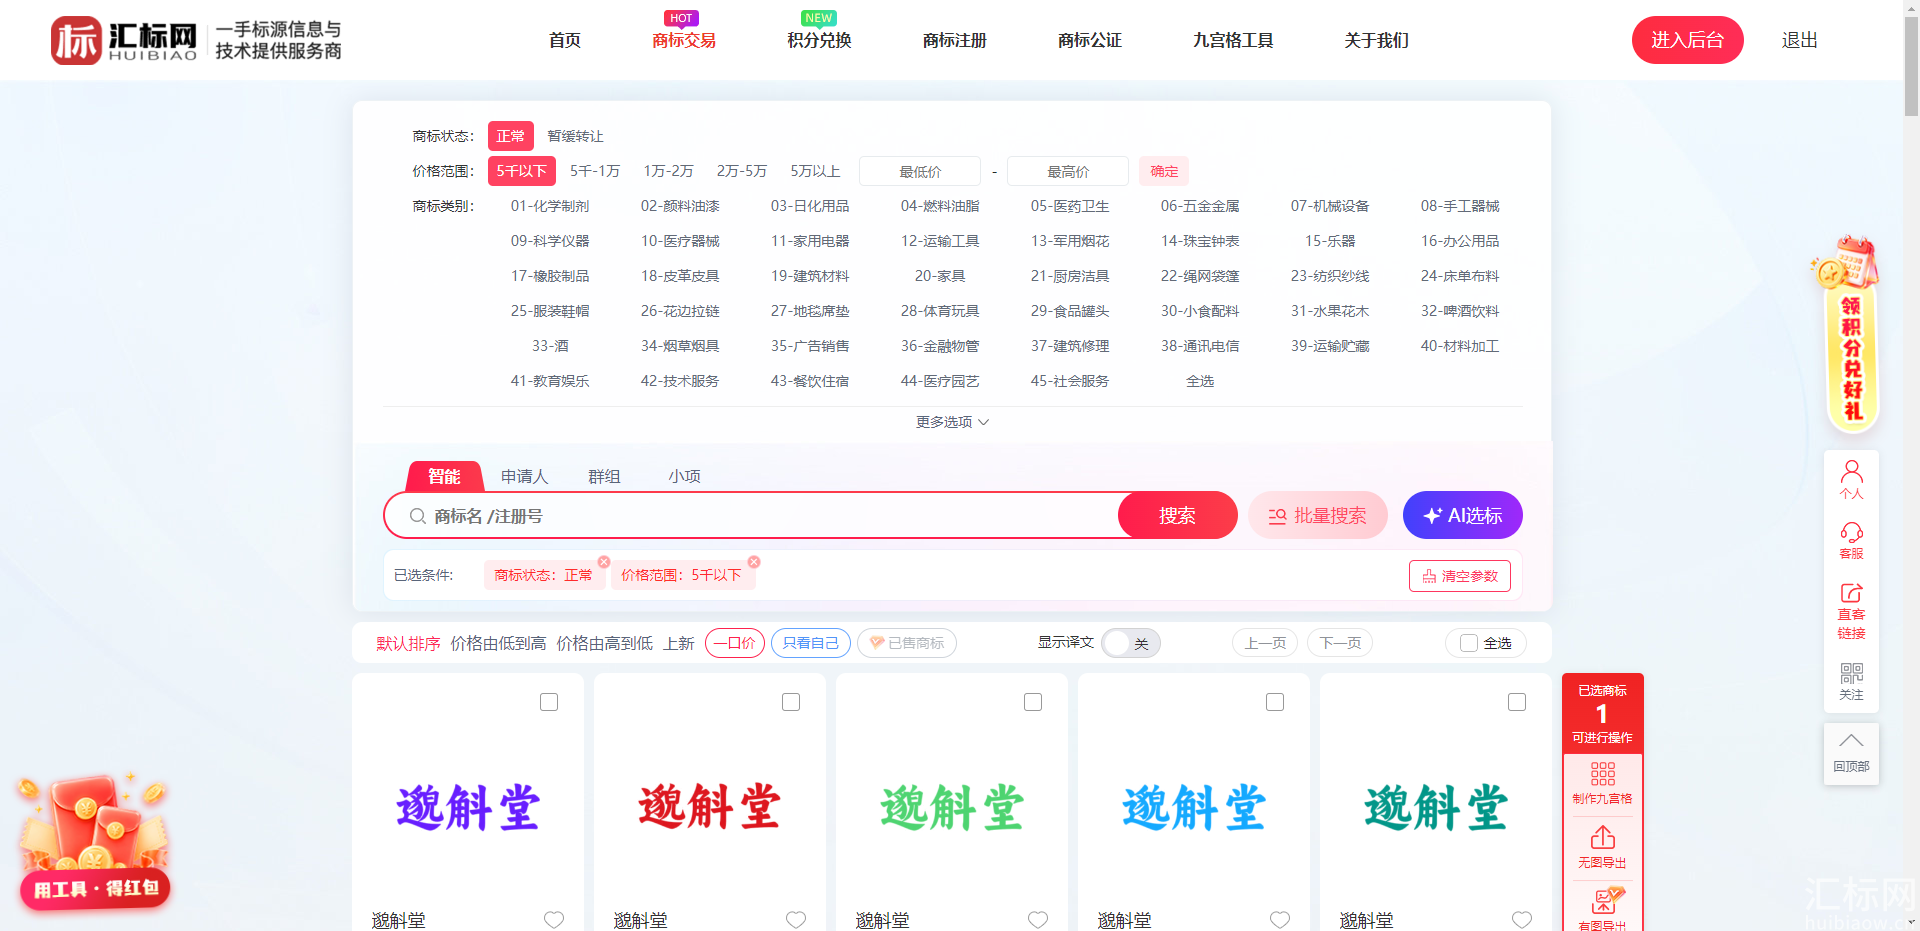Screen dimensions: 1920x931
Task: Check the green 邈斛堂 card checkbox
Action: pyautogui.click(x=1033, y=702)
